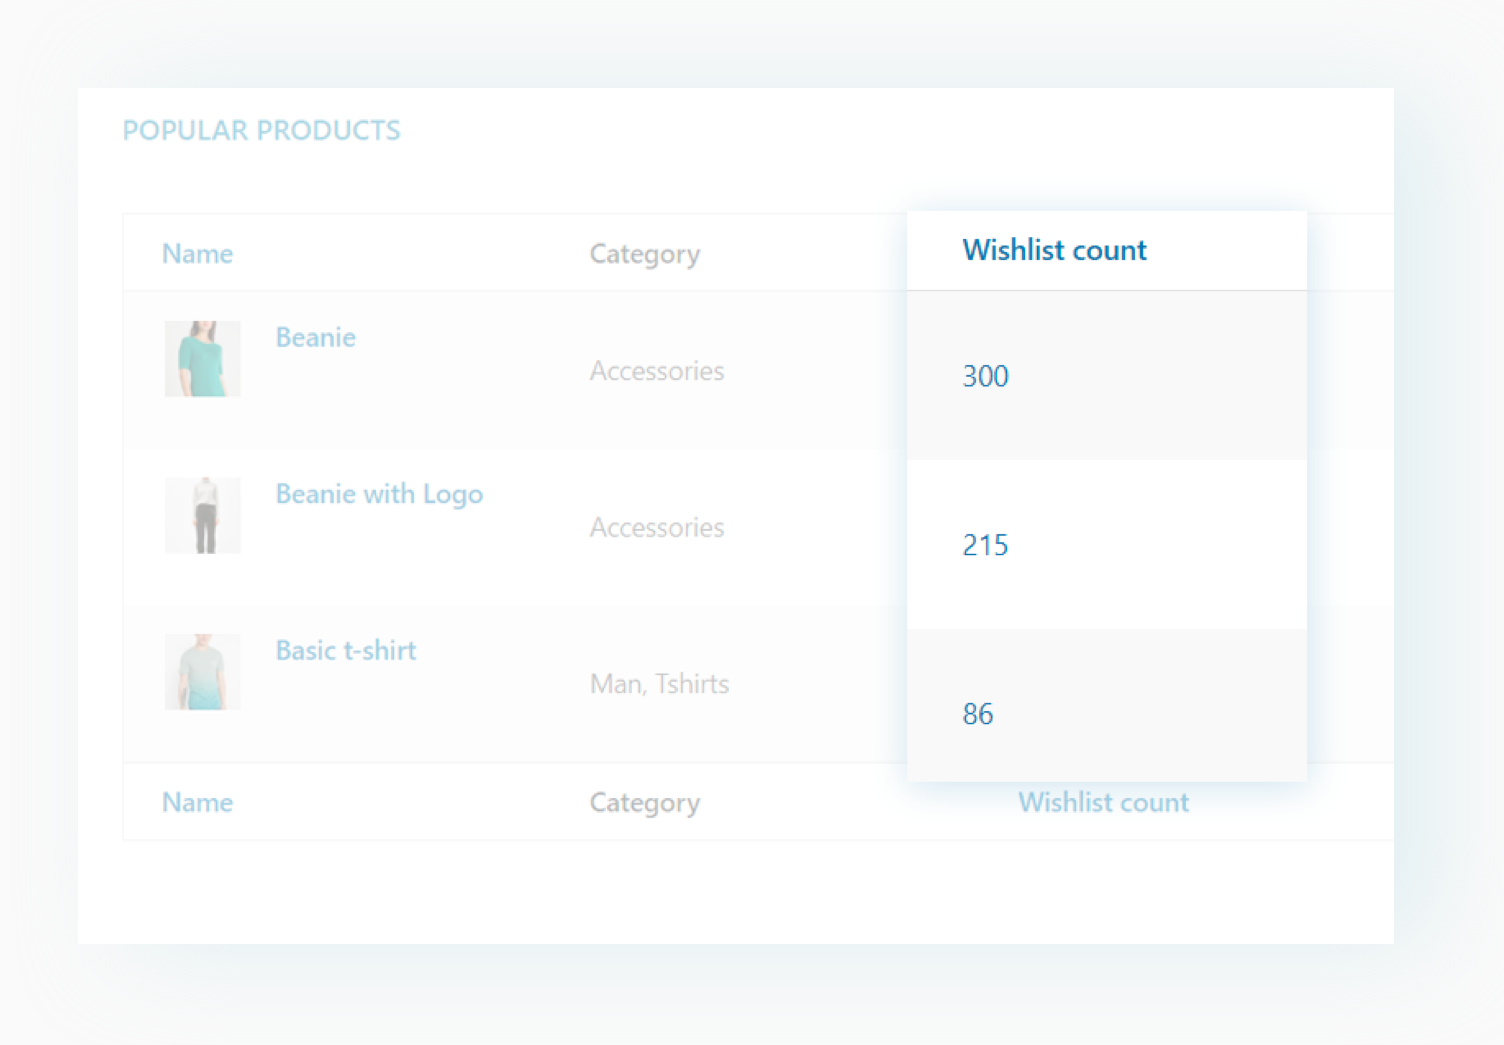Go to the Basic t-shirt product page

point(345,651)
